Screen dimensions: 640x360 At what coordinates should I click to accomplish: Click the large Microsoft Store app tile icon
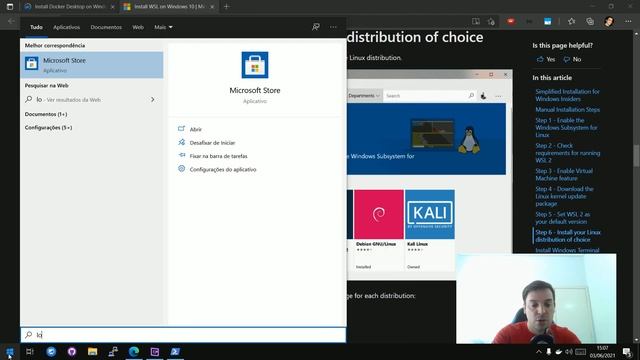[255, 65]
